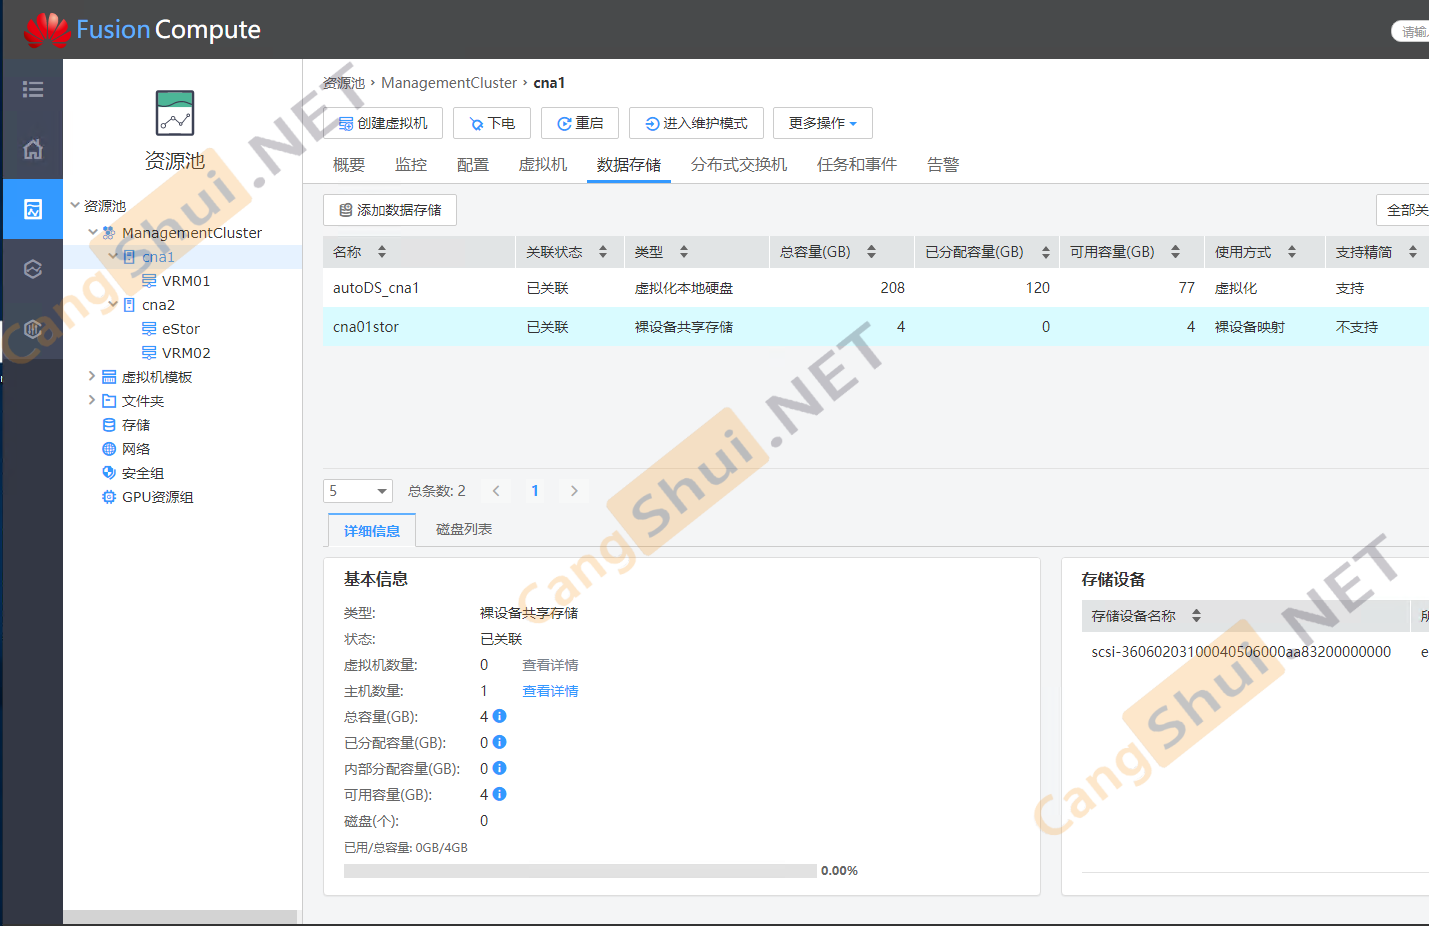Sort storage devices by 存储设备名称 arrows
The height and width of the screenshot is (926, 1429).
tap(1196, 616)
